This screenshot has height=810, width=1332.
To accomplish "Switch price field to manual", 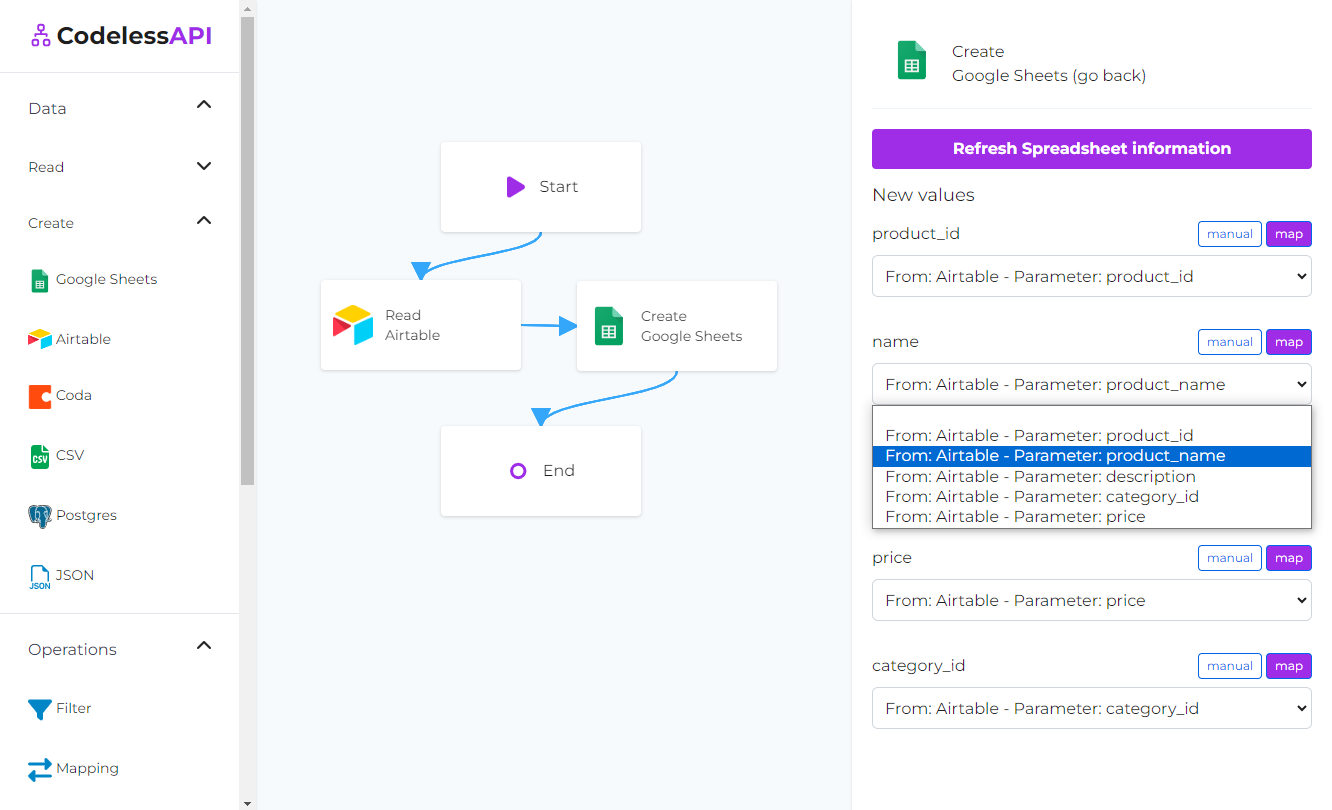I will coord(1229,558).
